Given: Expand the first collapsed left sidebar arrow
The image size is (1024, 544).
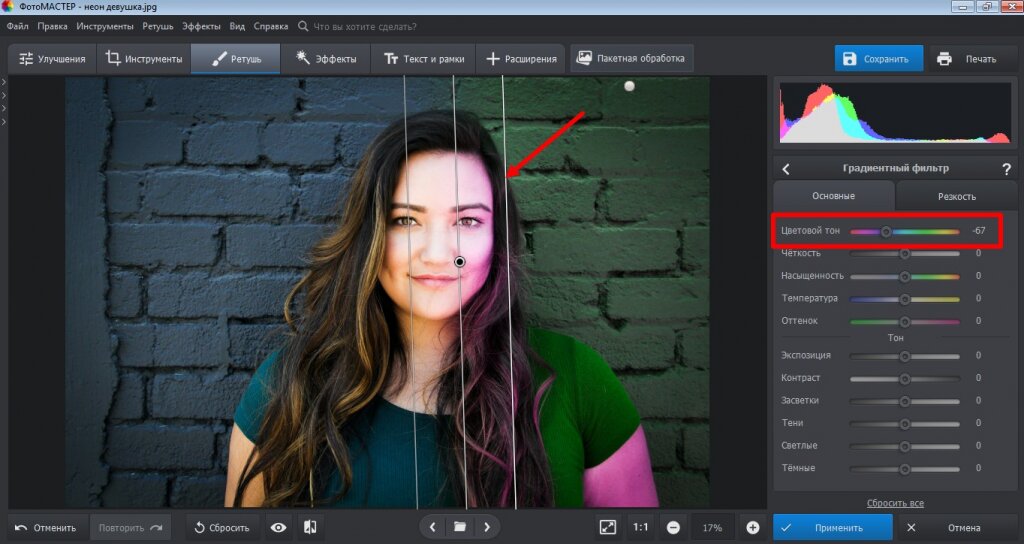Looking at the screenshot, I should [x=4, y=83].
